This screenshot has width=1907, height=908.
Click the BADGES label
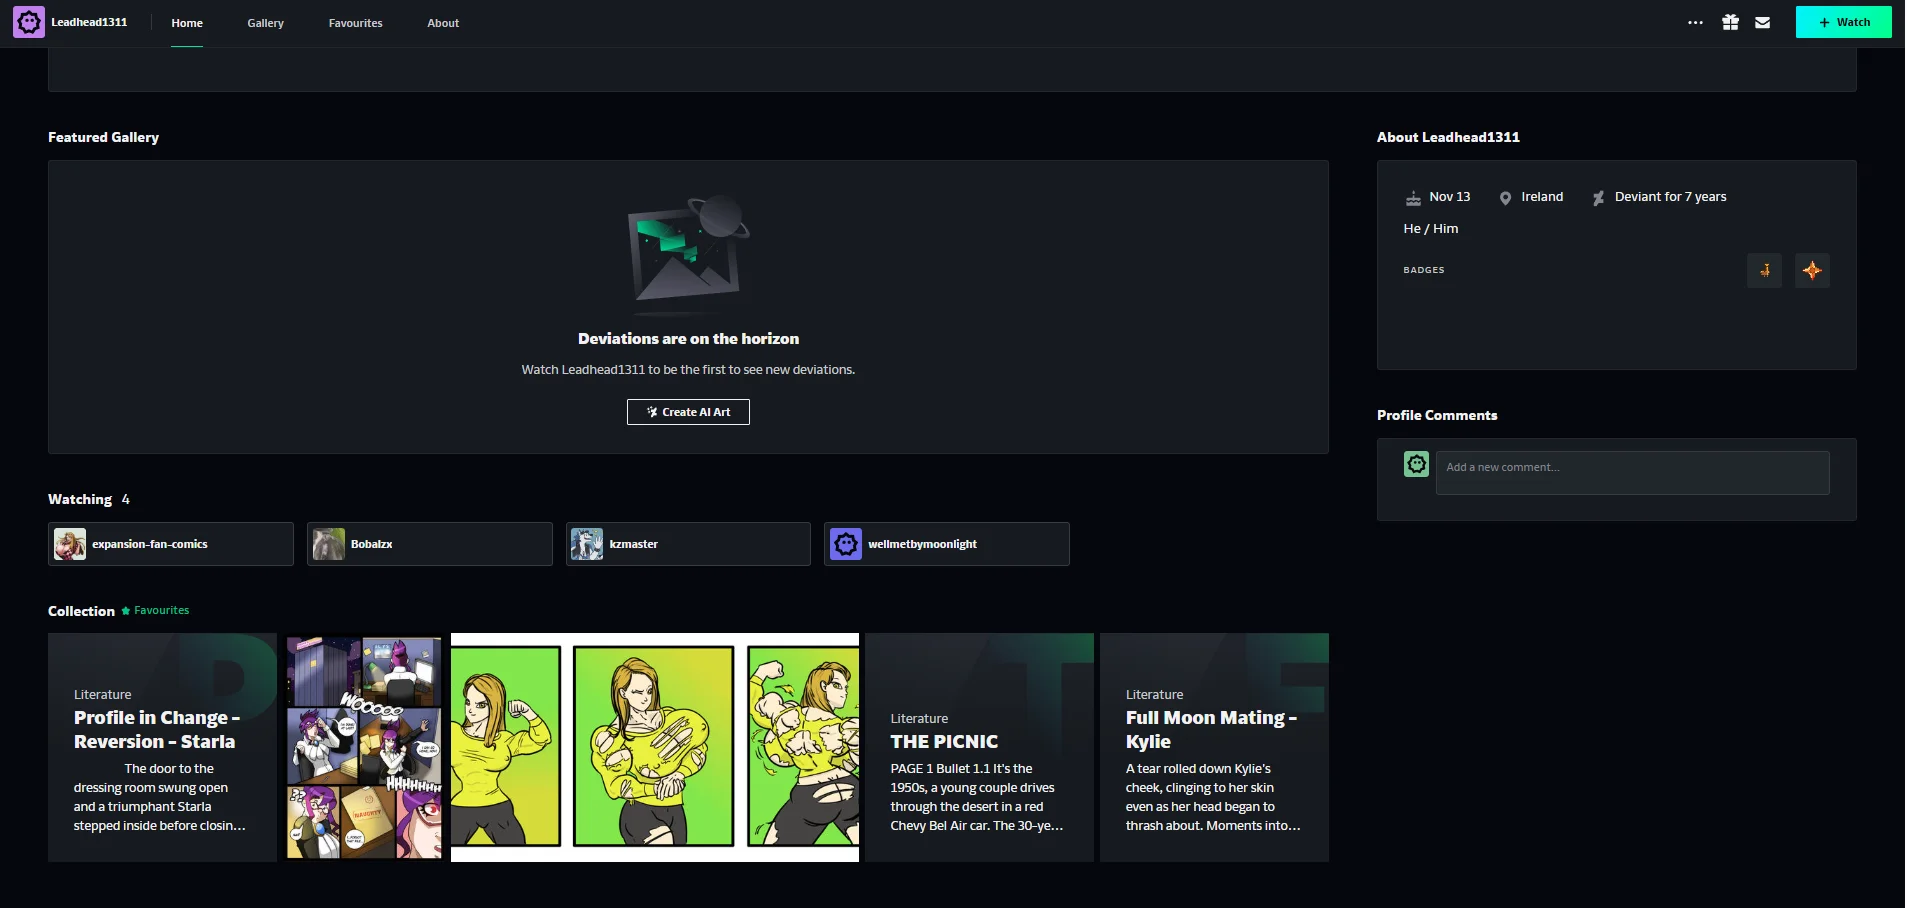pos(1424,270)
